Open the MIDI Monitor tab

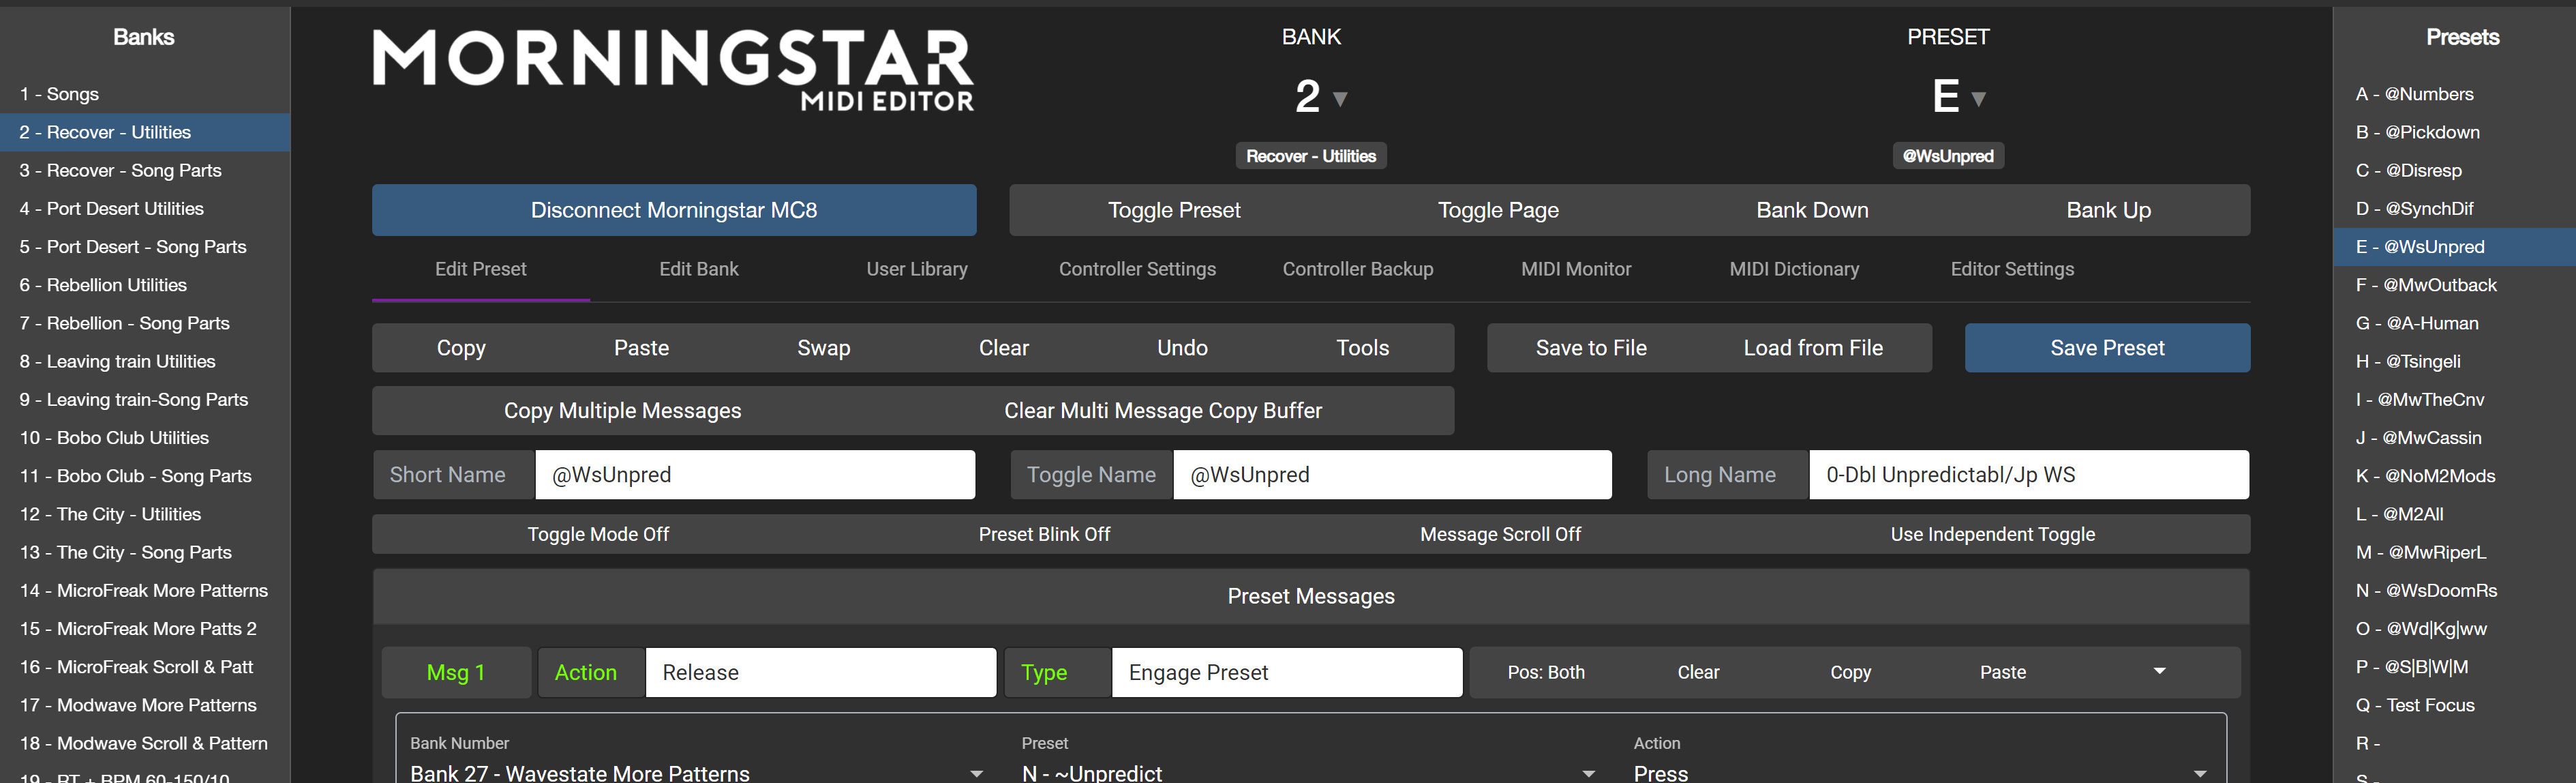click(1575, 269)
